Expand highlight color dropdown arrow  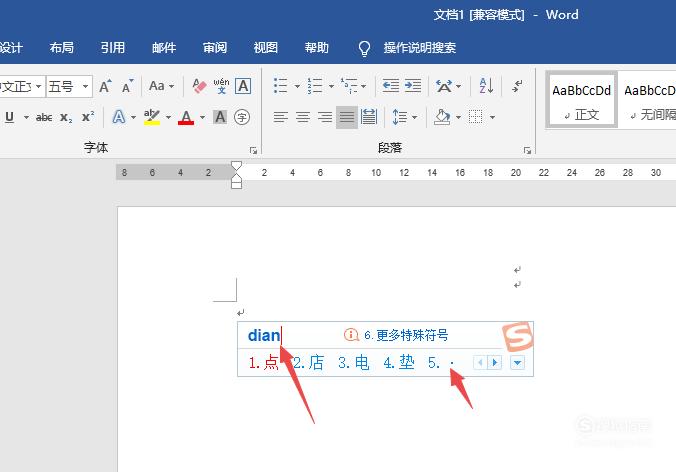pos(168,117)
